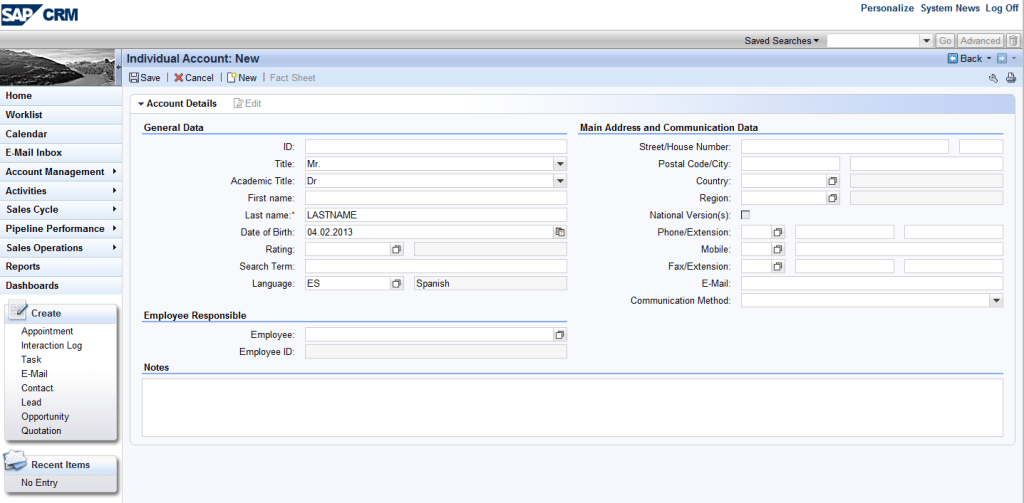Open value help for Country field

(x=832, y=181)
